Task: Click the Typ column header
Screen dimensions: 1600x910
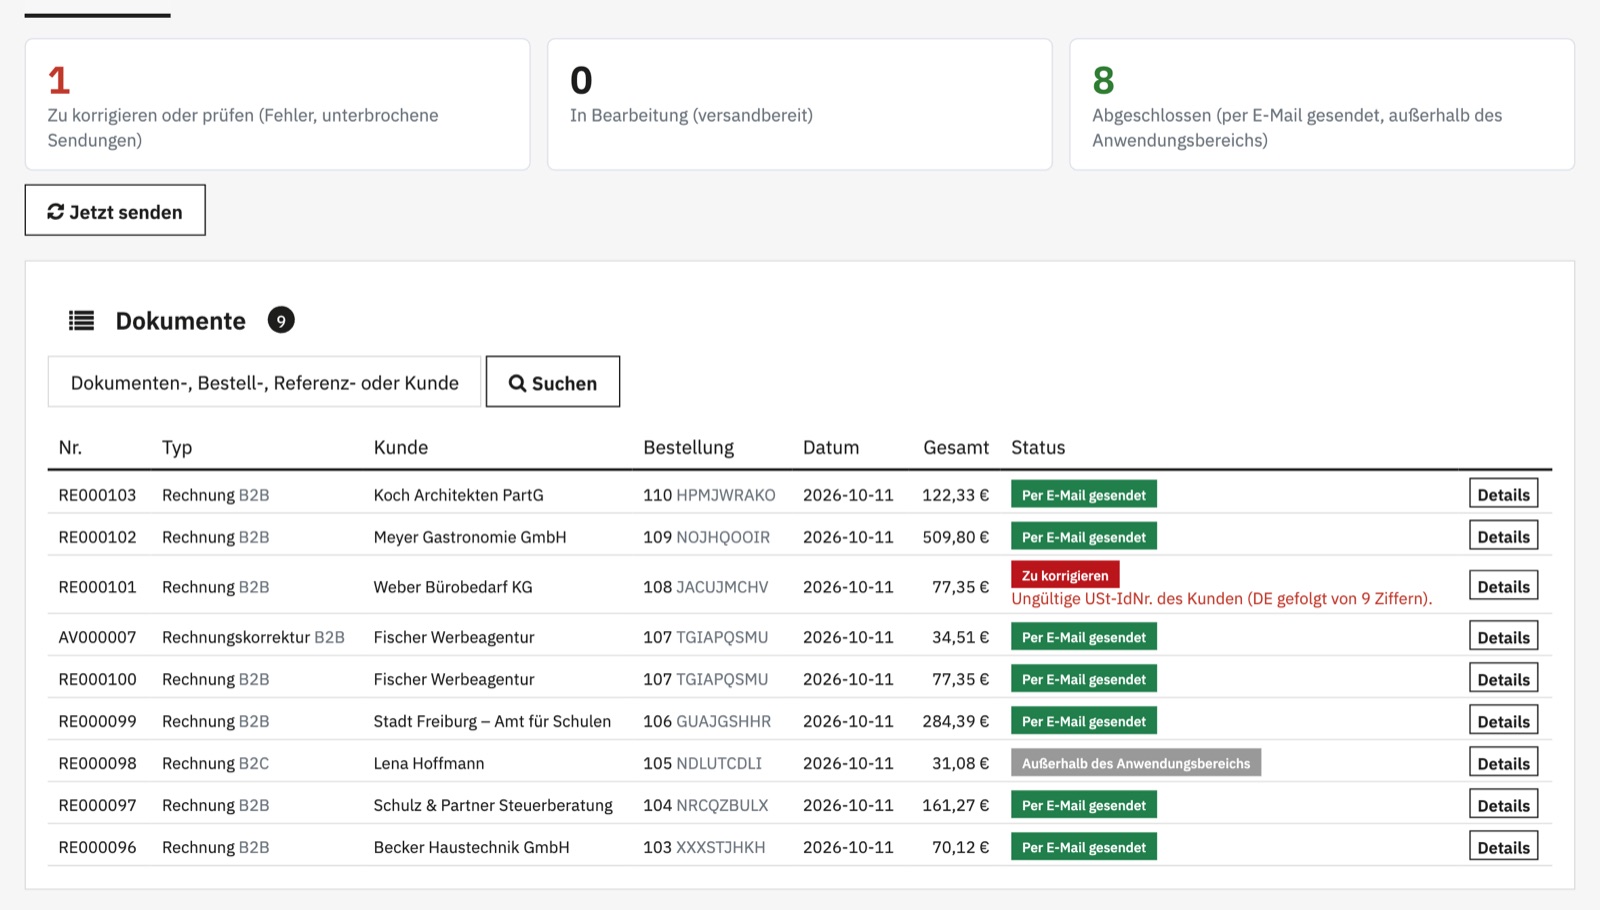Action: click(x=177, y=447)
